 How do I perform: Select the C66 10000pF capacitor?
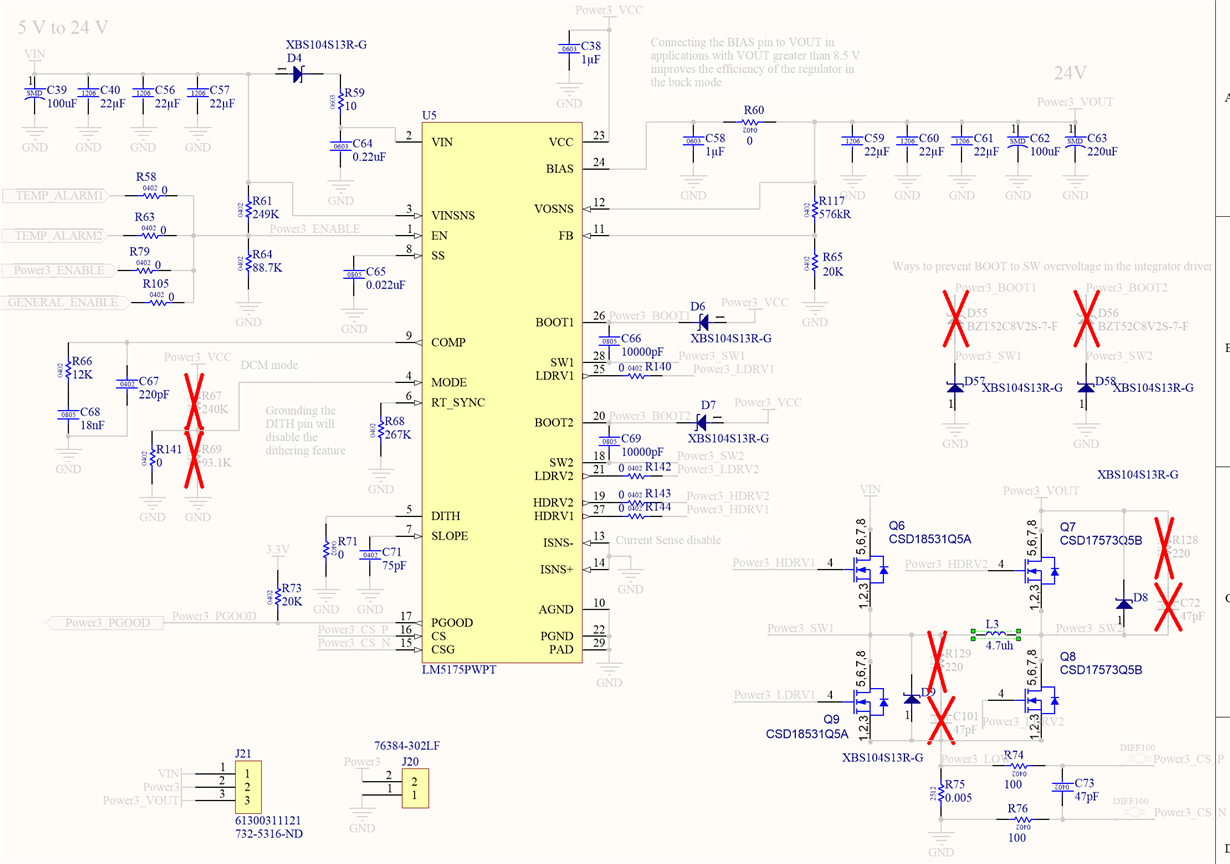point(608,341)
